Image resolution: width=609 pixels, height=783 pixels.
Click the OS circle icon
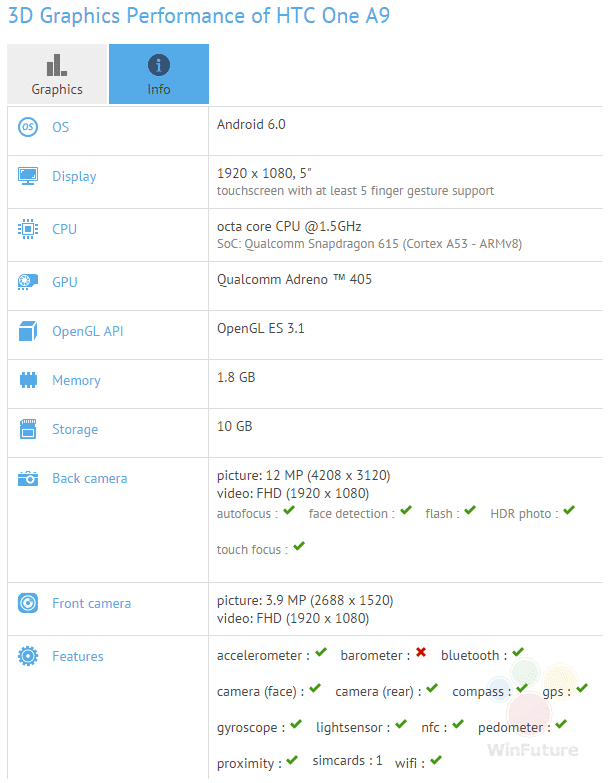pos(28,127)
